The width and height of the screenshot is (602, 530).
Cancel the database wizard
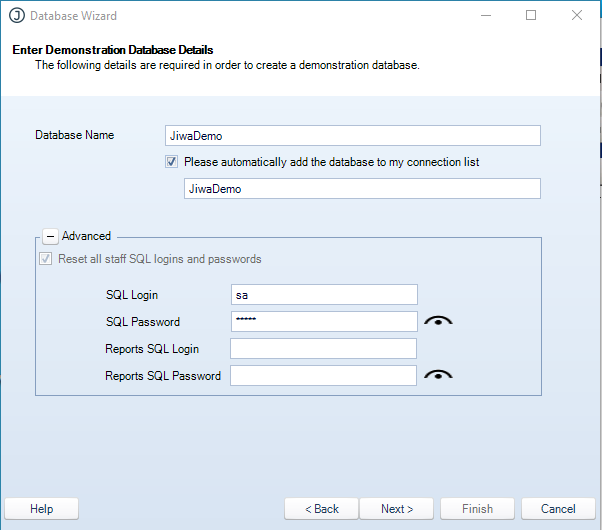tap(559, 509)
